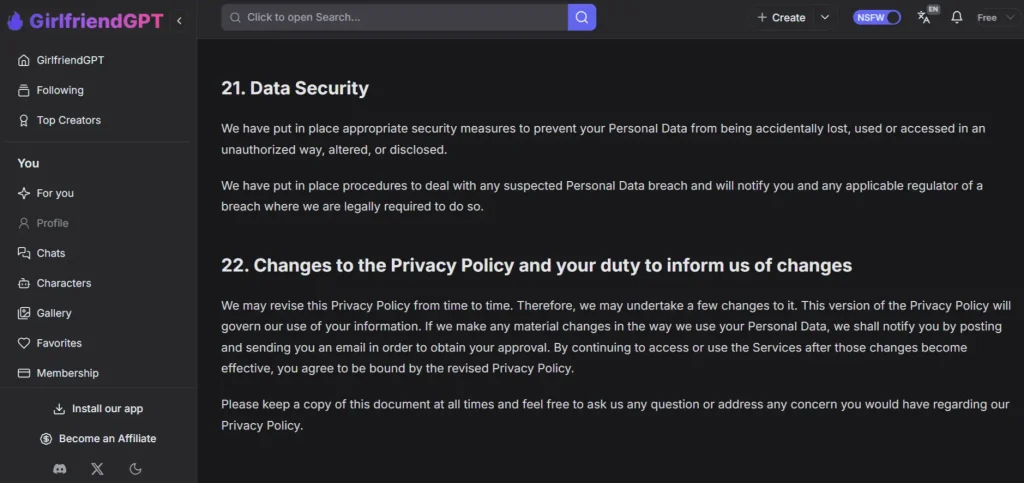Click the Become an Affiliate dollar icon

46,438
